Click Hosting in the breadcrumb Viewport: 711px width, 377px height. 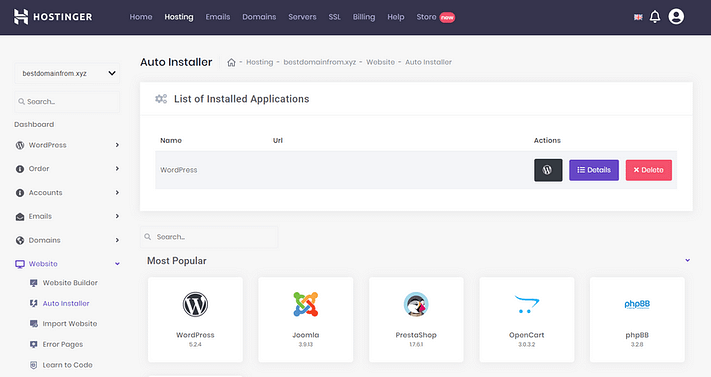coord(260,62)
